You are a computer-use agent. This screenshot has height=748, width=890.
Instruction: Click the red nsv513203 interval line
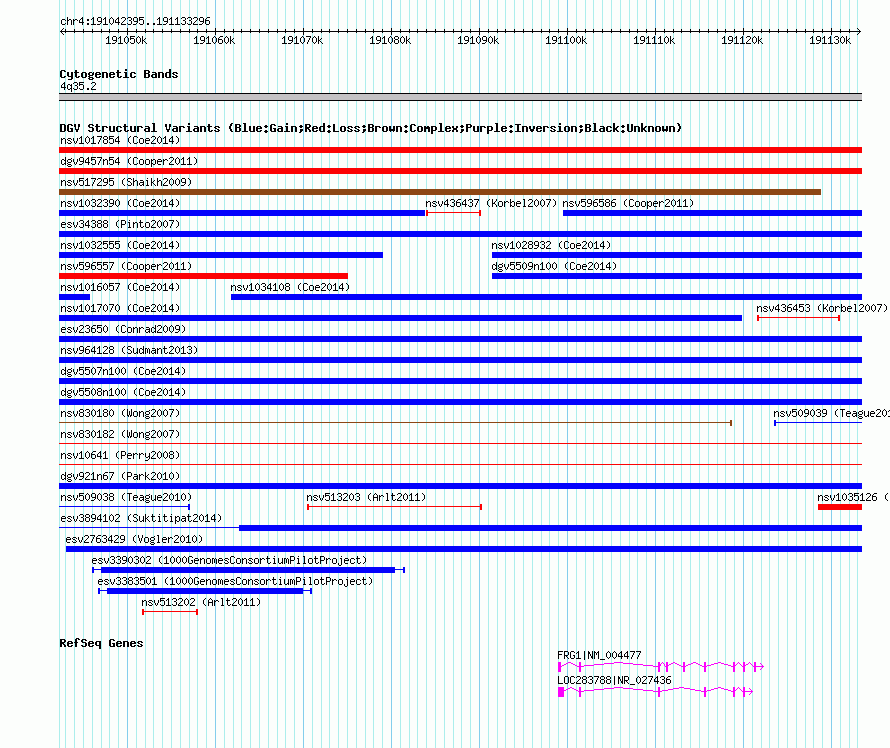[x=394, y=507]
